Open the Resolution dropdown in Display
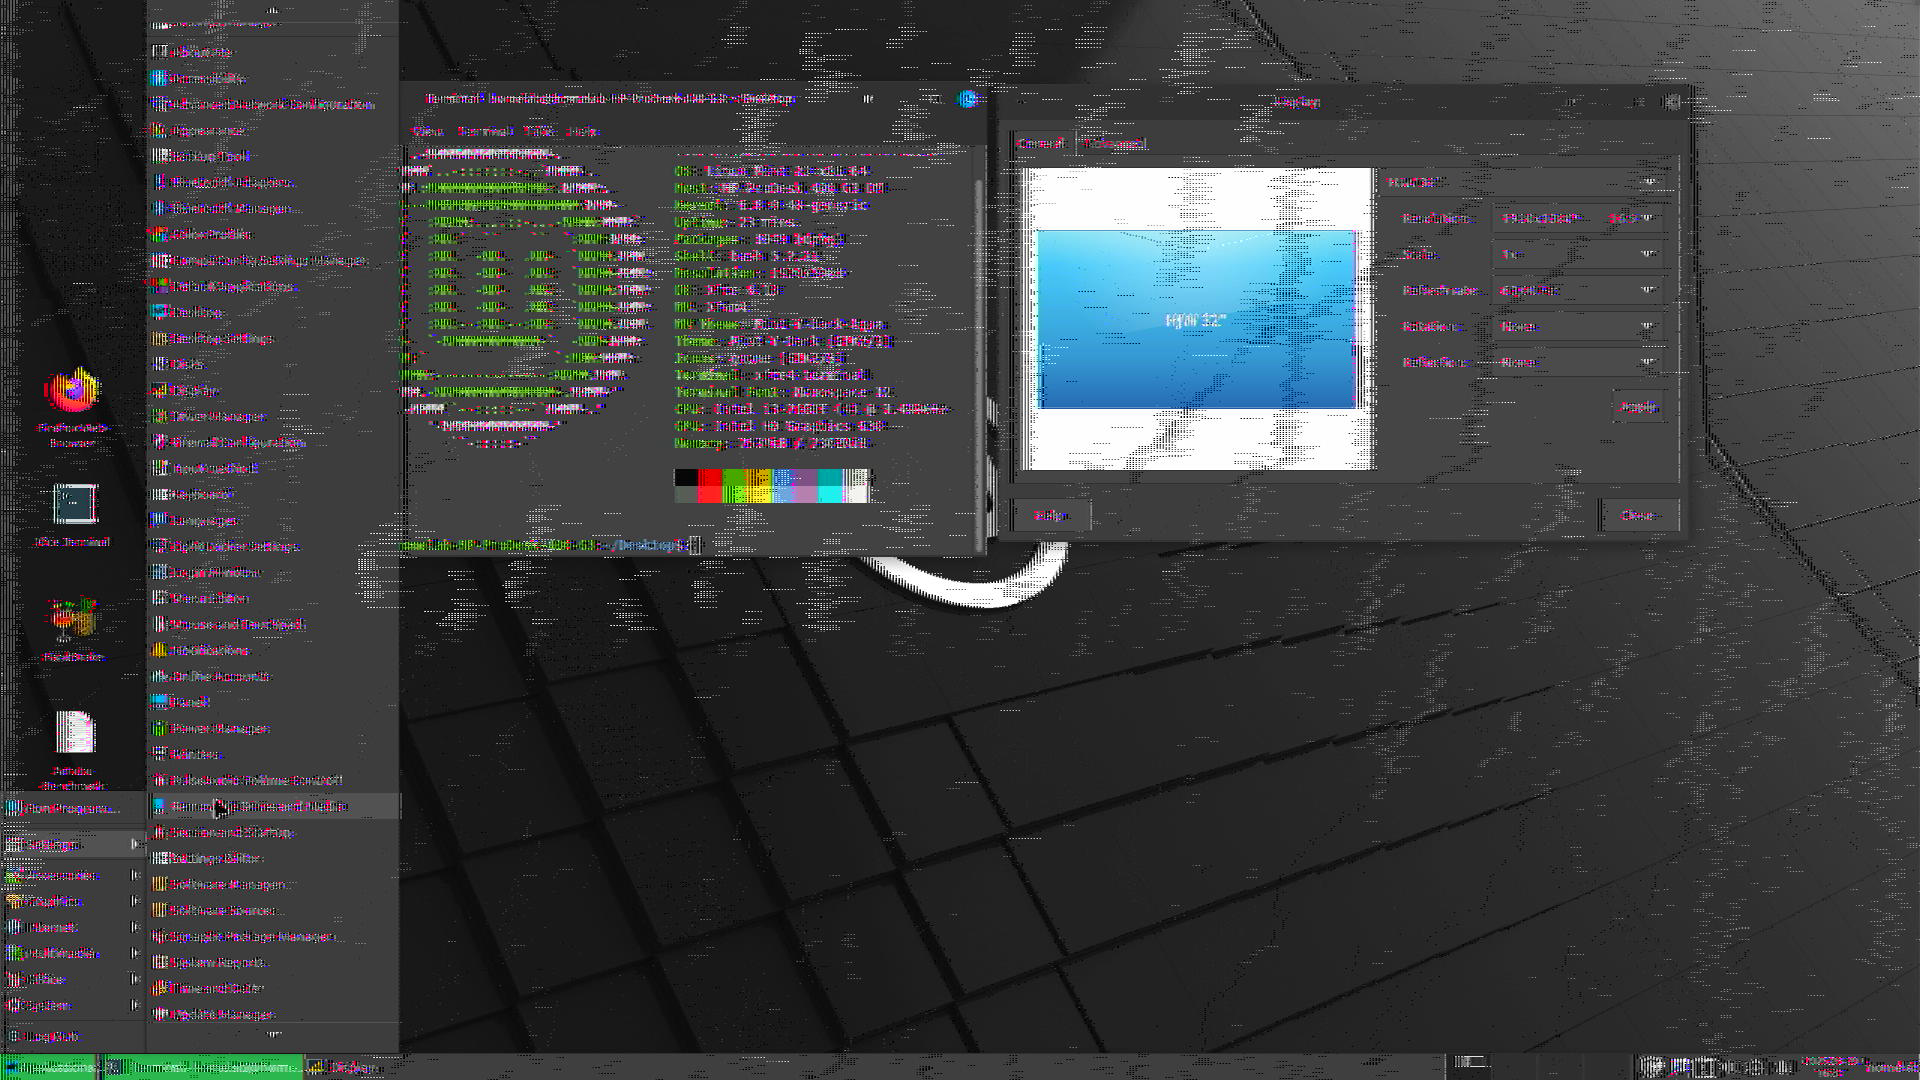This screenshot has width=1920, height=1080. [x=1577, y=218]
